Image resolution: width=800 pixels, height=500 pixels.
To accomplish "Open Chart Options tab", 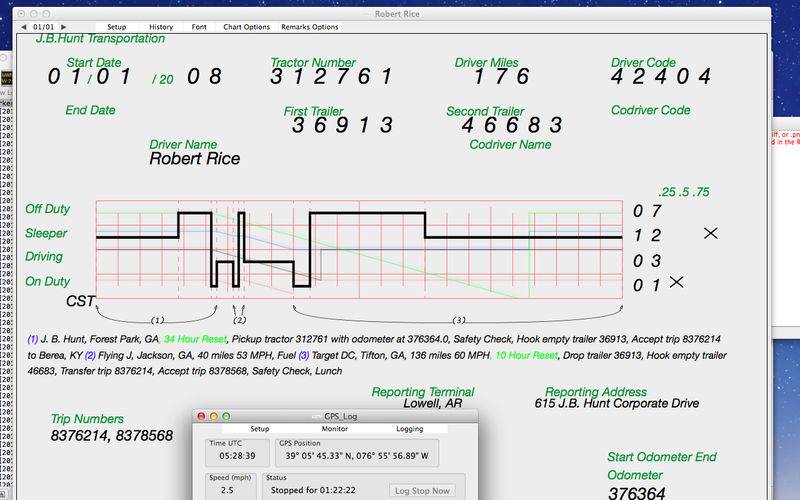I will (246, 27).
